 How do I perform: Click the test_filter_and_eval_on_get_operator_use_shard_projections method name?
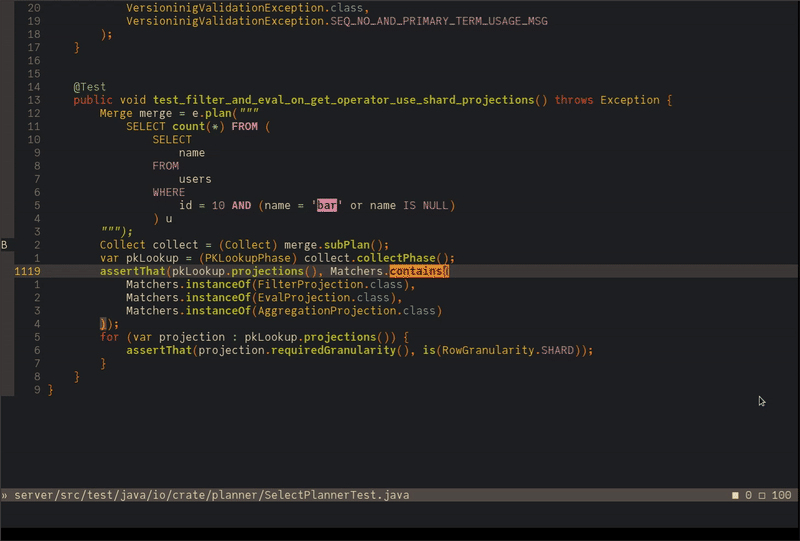[343, 100]
